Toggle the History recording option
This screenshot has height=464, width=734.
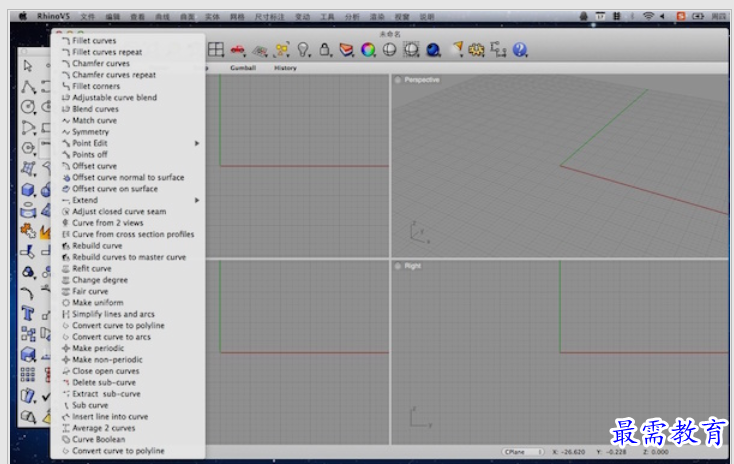click(x=285, y=68)
